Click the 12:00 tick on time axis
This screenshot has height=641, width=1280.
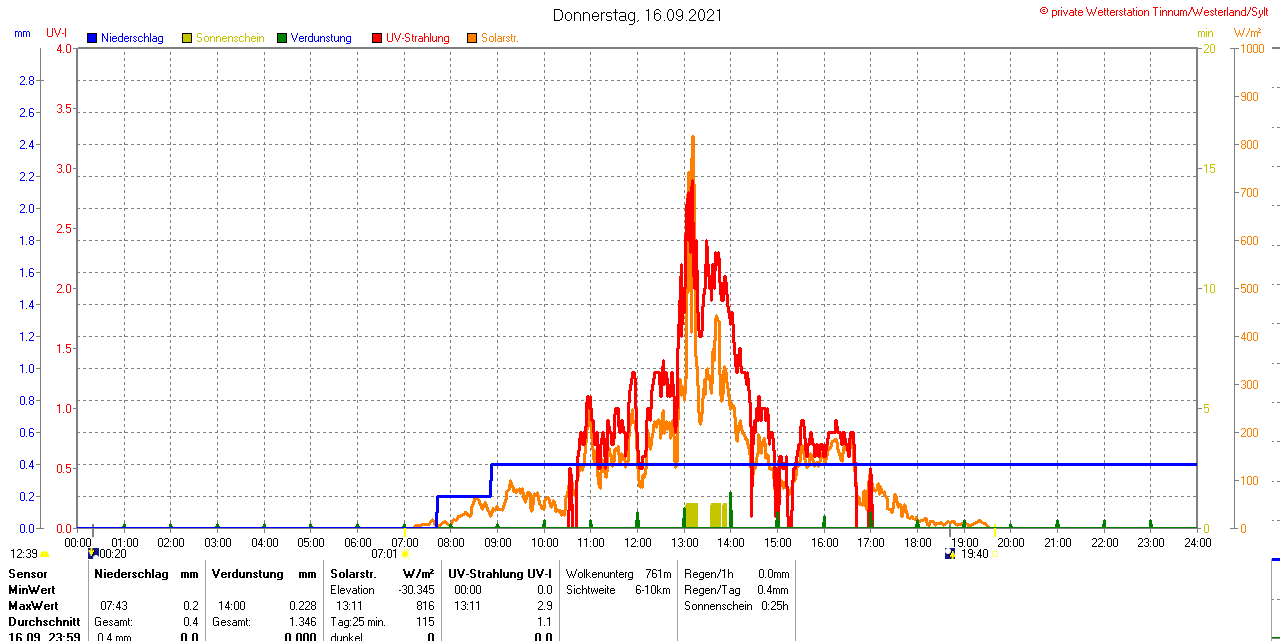638,543
